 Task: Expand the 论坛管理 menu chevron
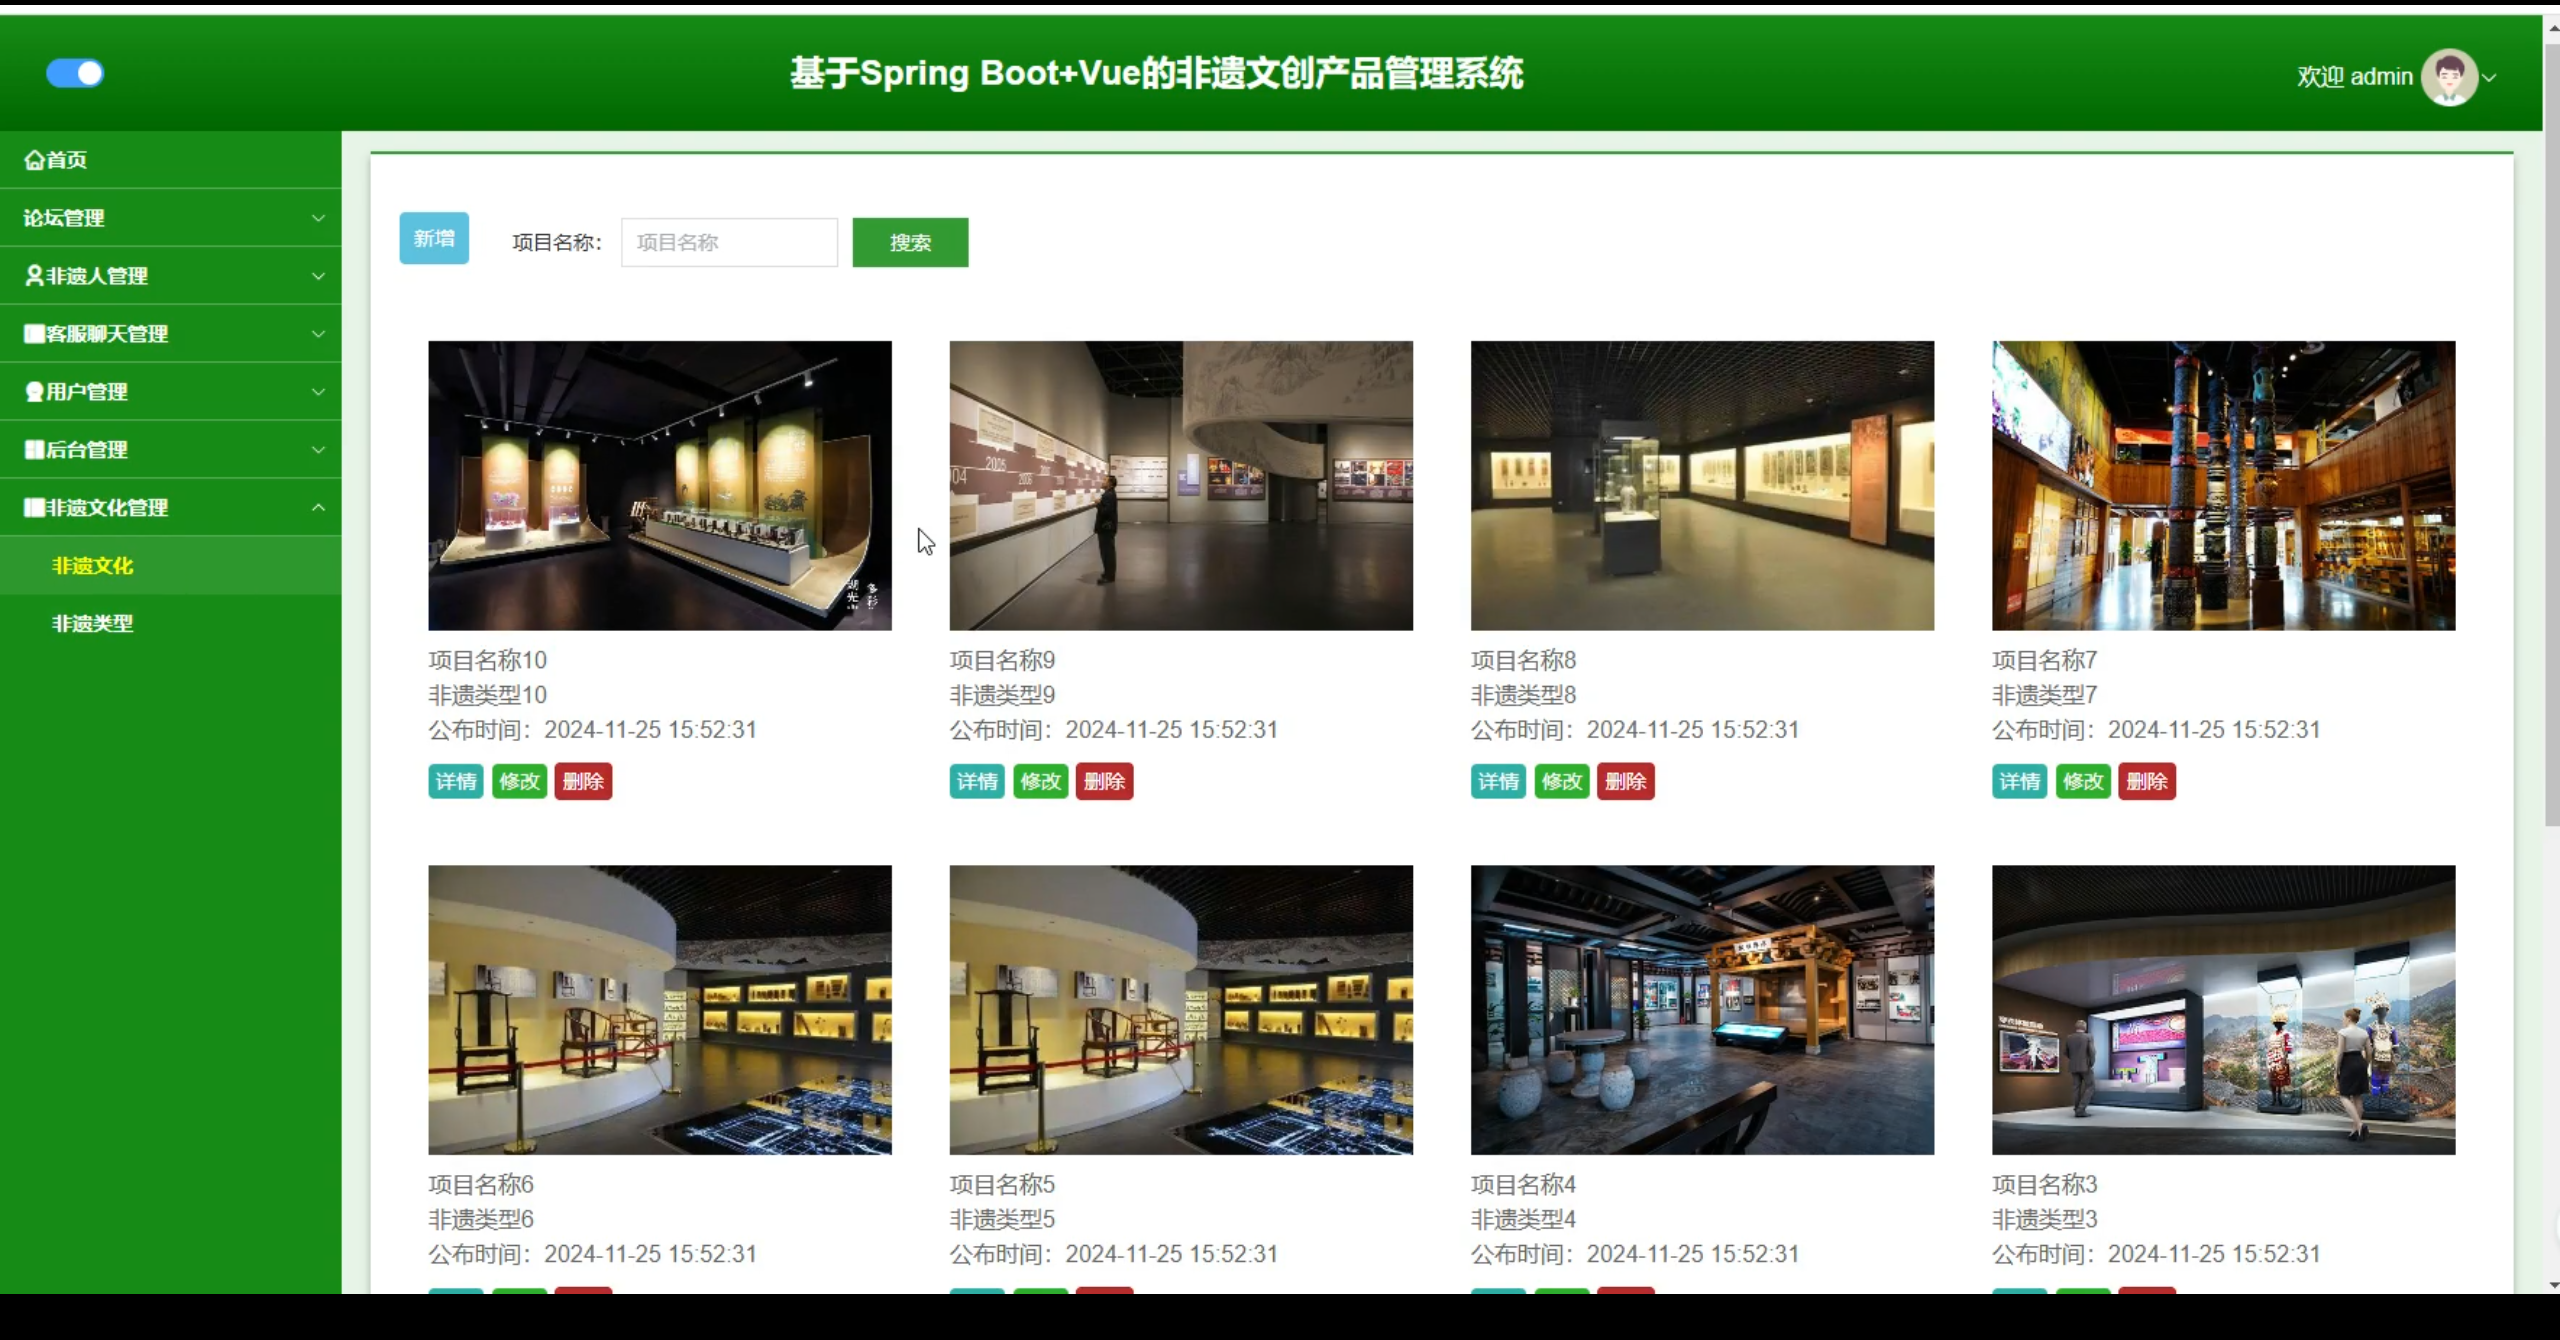click(x=318, y=218)
